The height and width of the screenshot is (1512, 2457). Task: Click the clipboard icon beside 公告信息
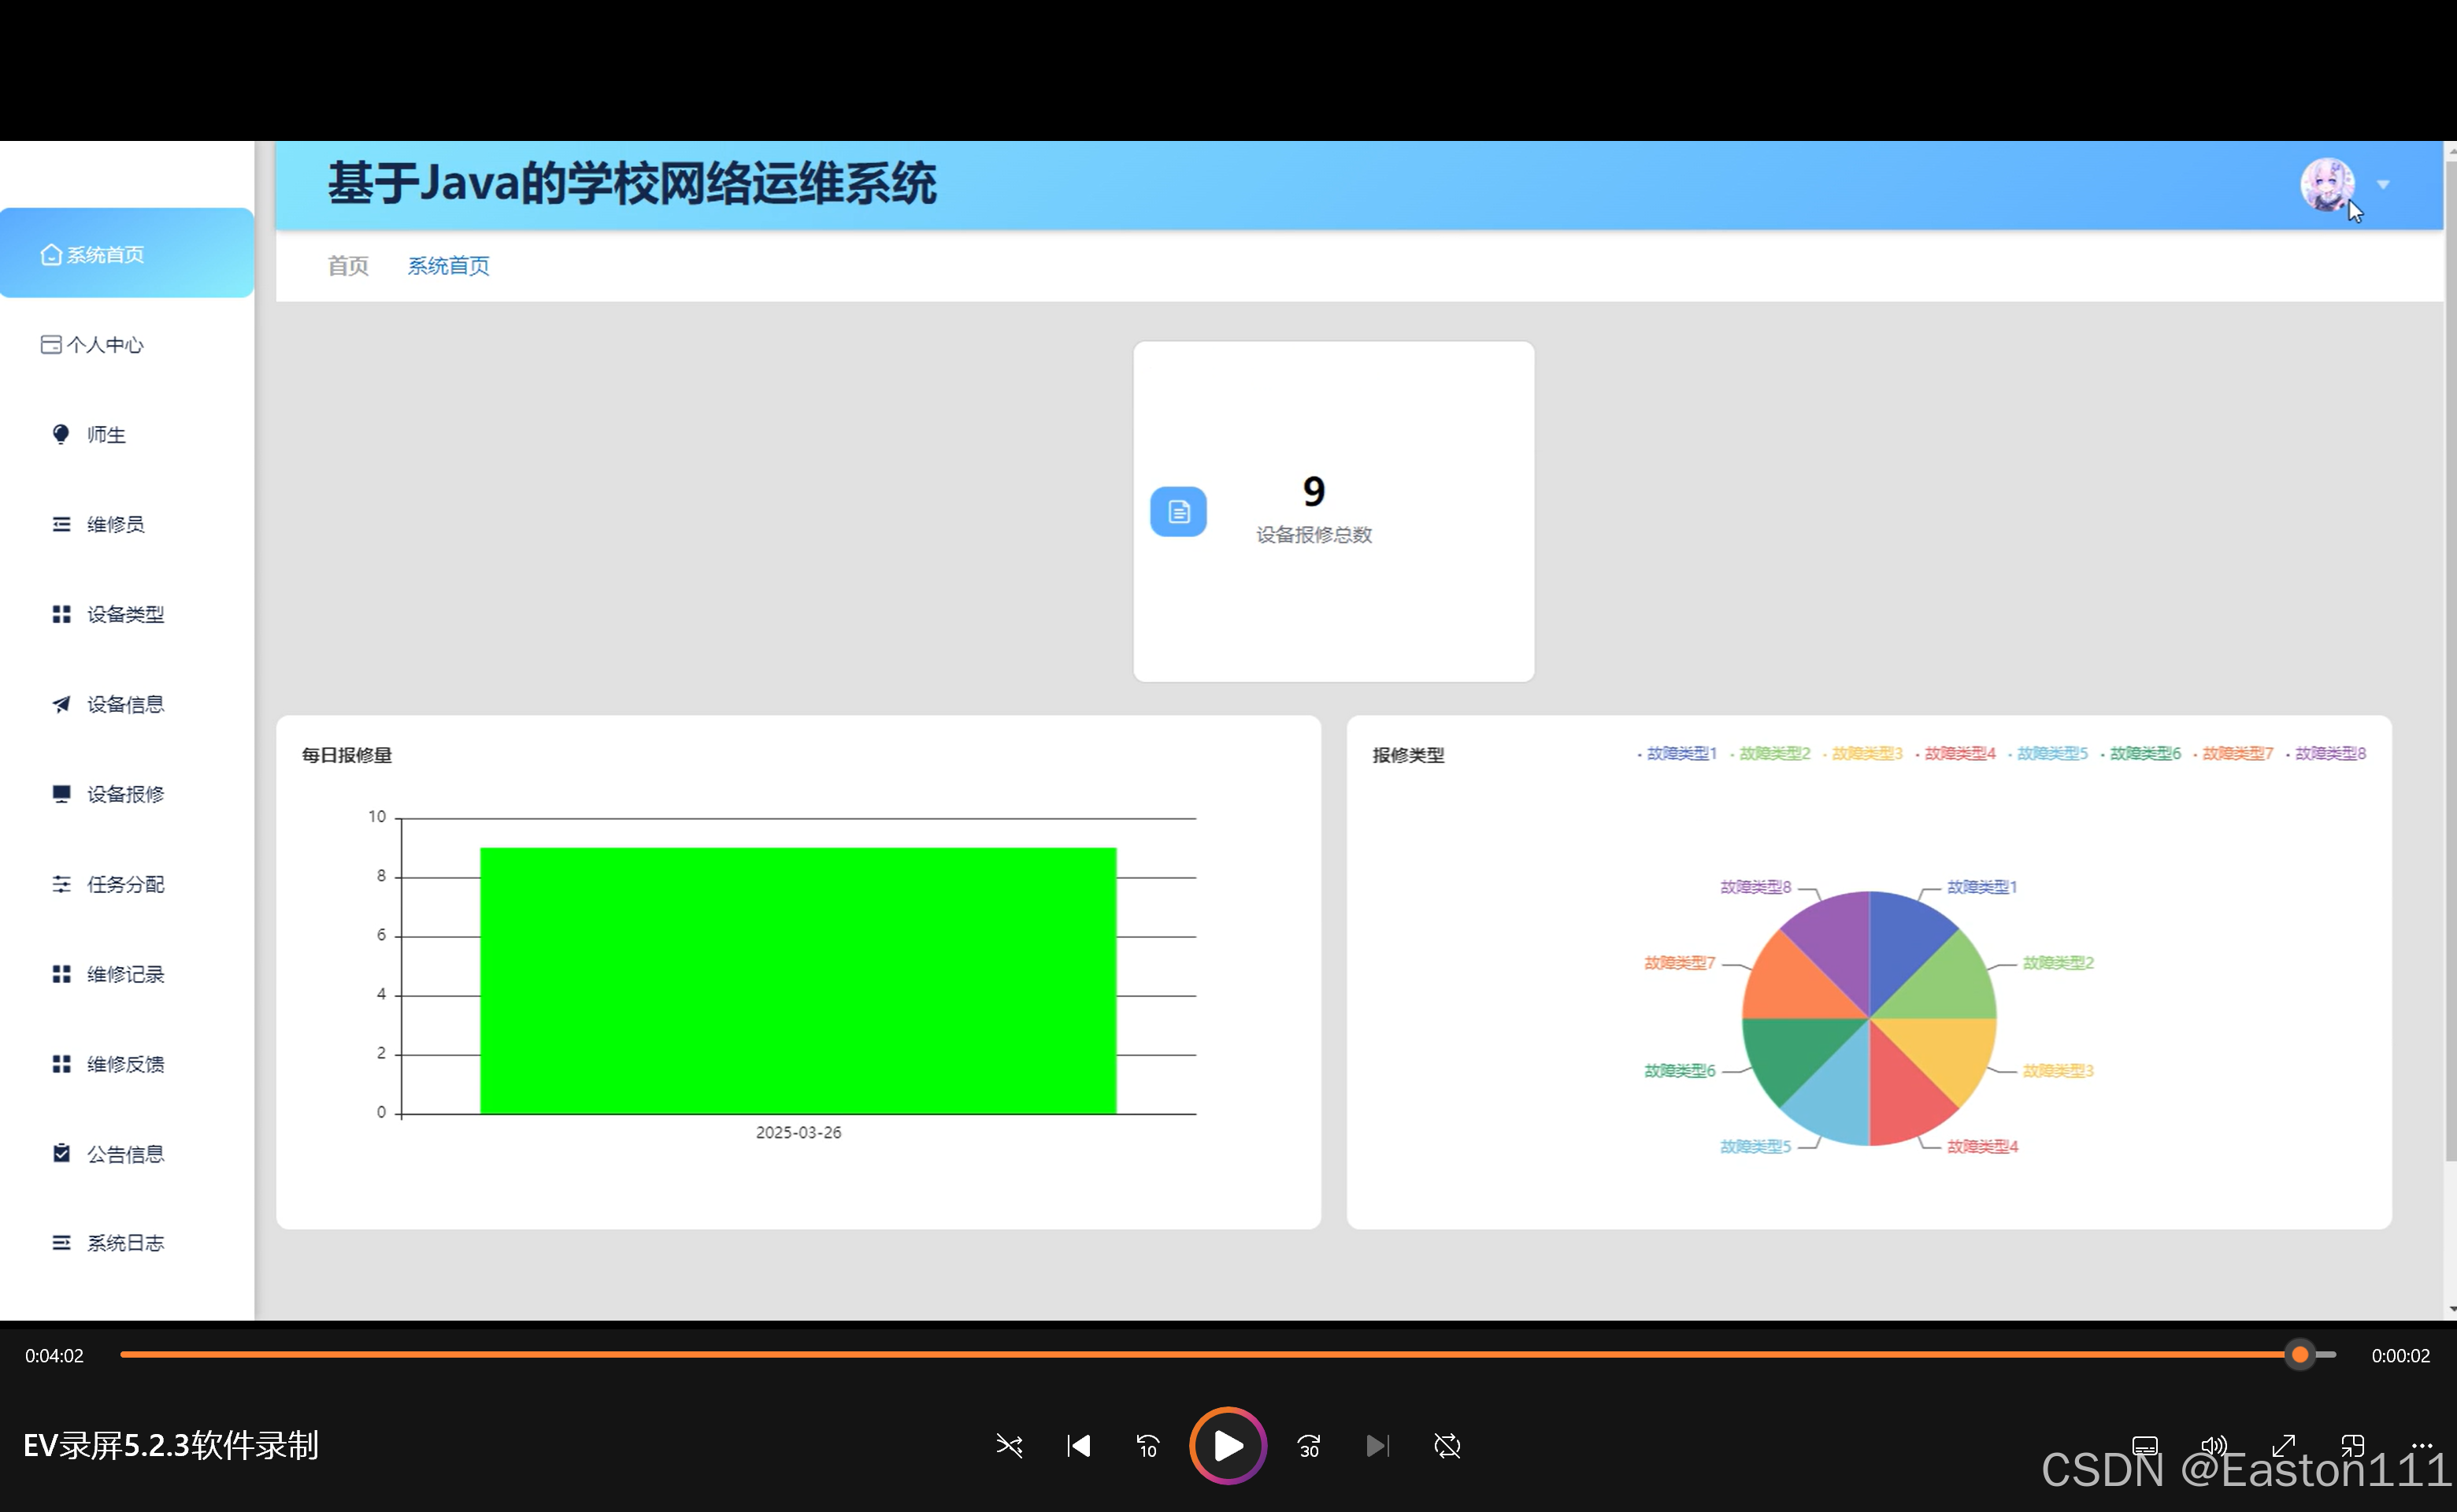click(61, 1153)
